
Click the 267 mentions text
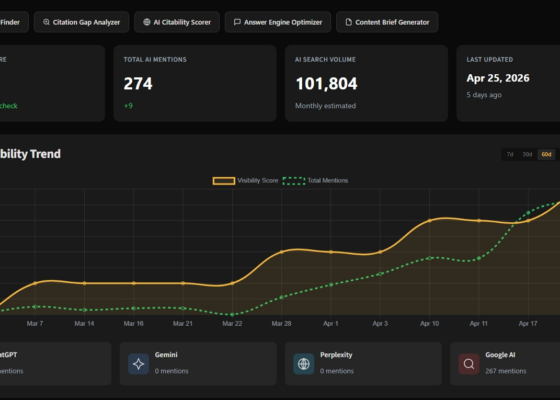coord(506,371)
